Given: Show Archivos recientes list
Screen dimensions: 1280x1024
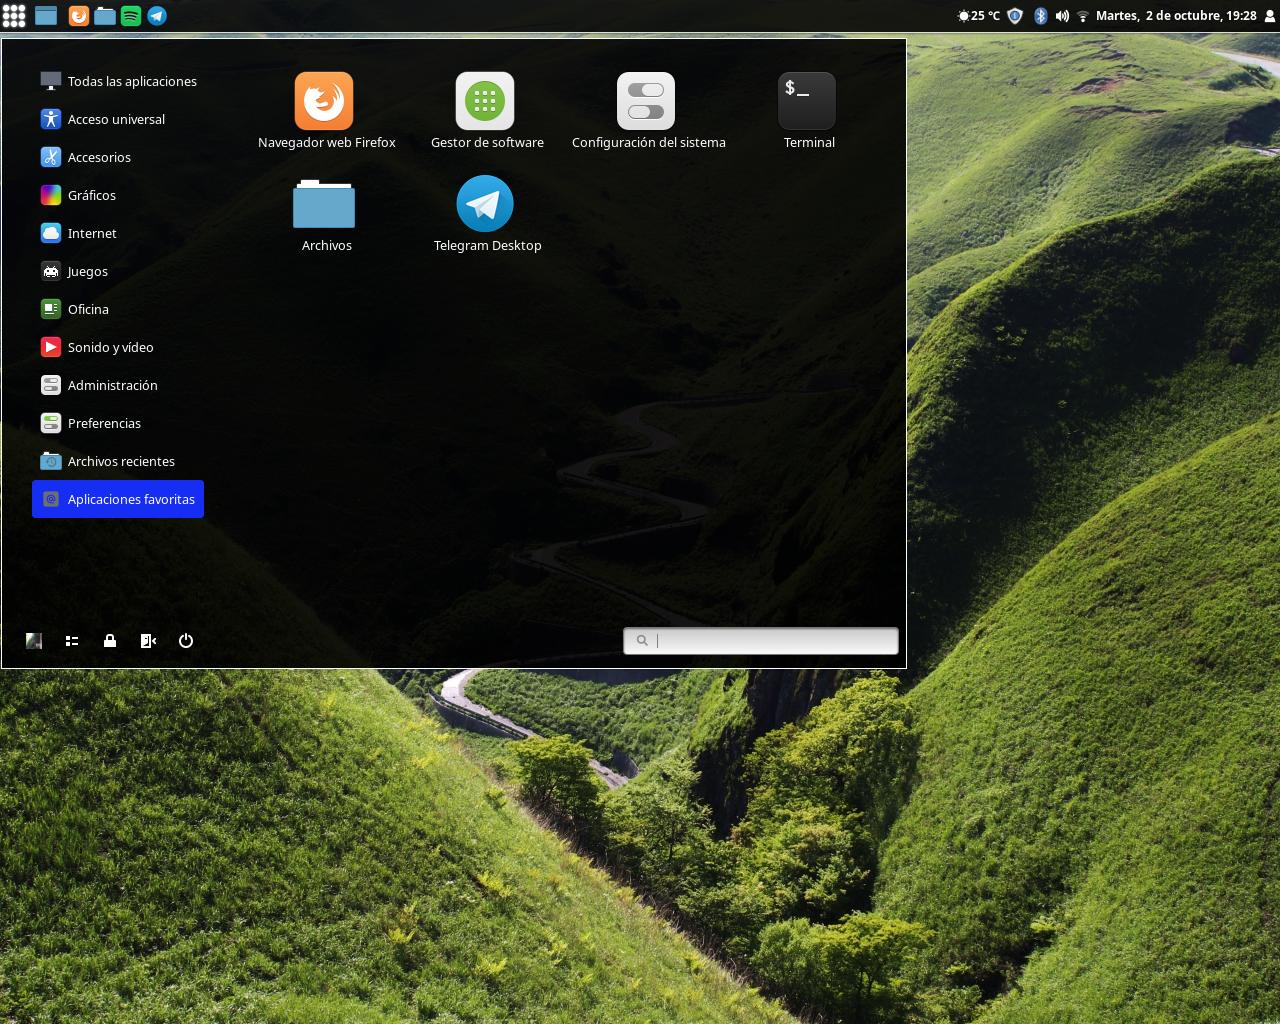Looking at the screenshot, I should click(x=118, y=461).
